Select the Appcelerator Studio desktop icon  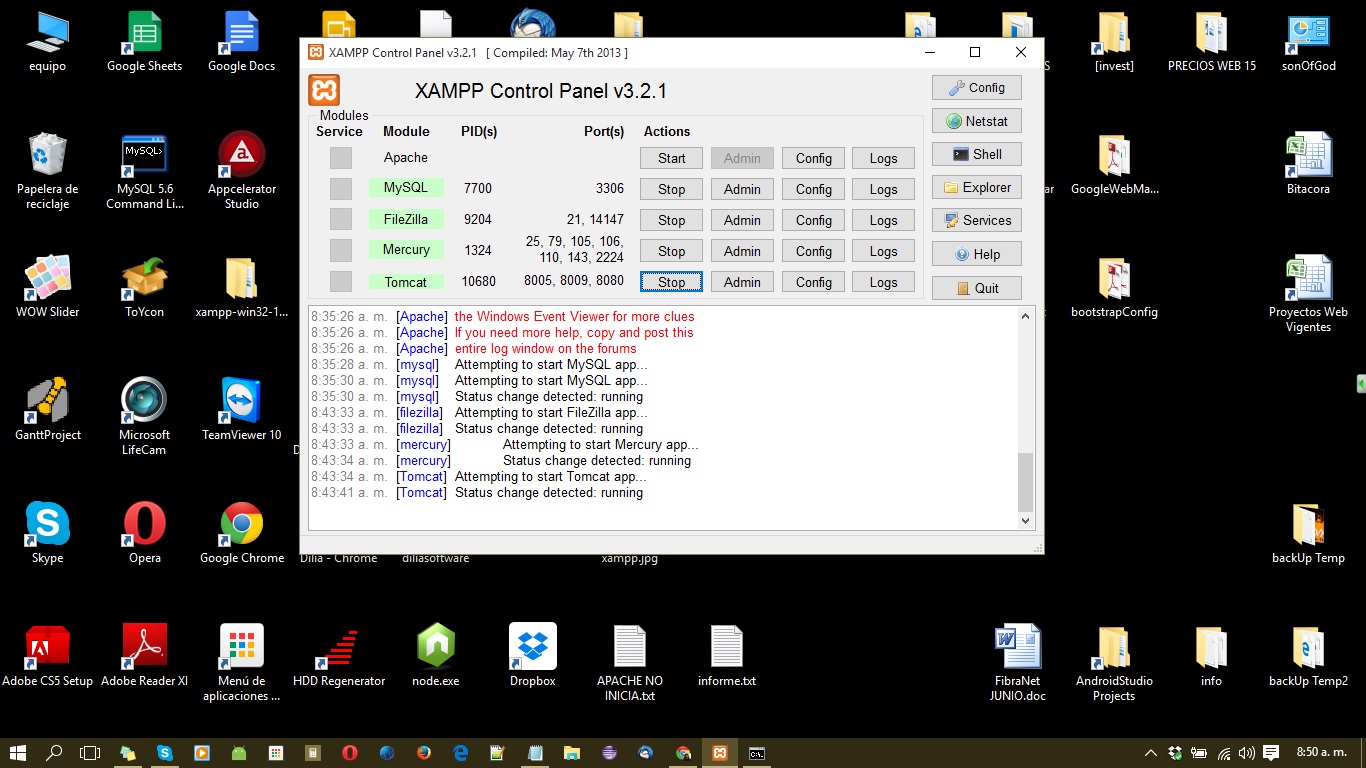click(242, 170)
